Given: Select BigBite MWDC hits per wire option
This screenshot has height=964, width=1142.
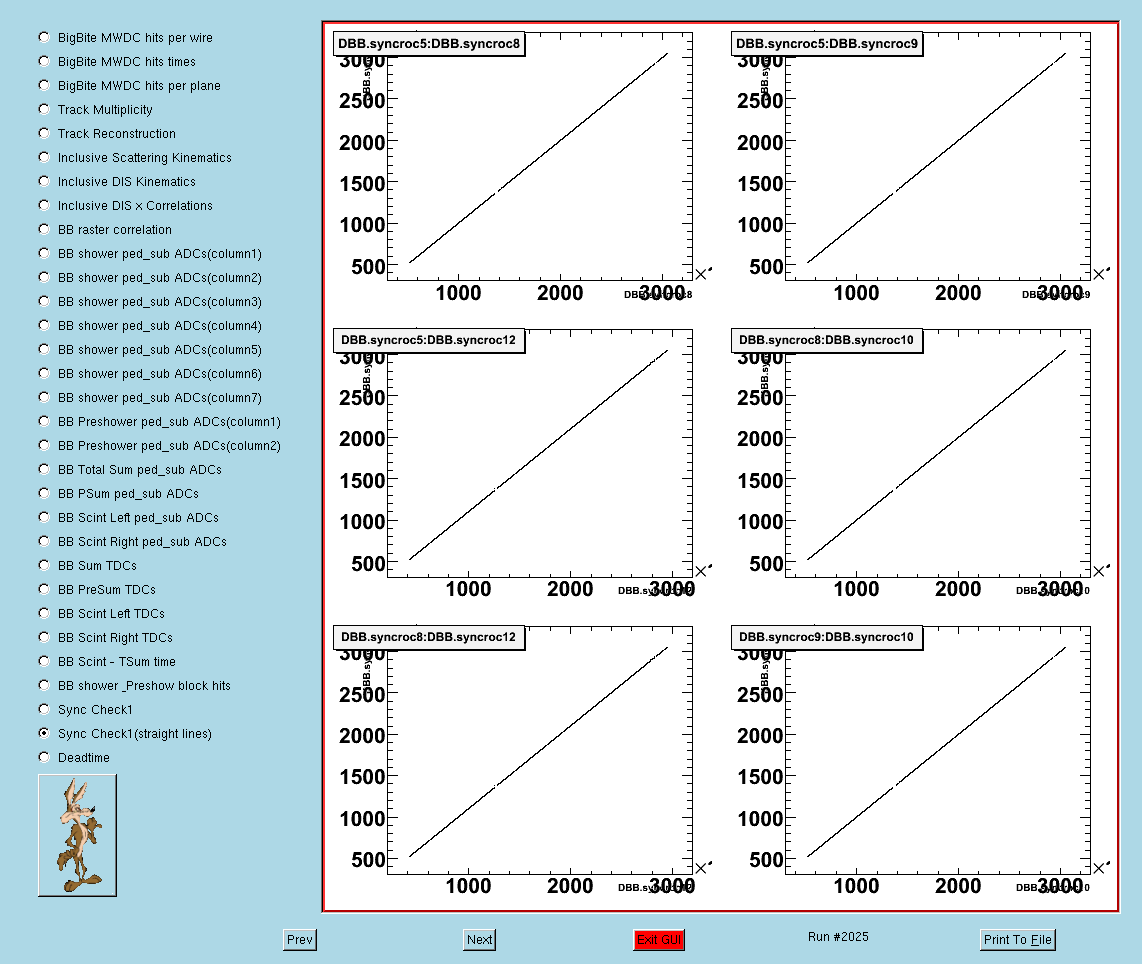Looking at the screenshot, I should (44, 37).
